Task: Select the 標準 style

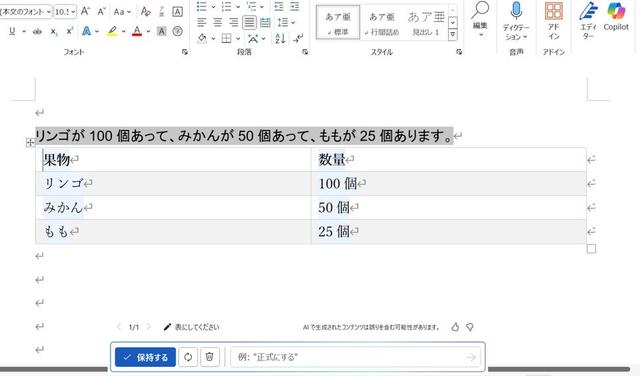Action: [338, 22]
